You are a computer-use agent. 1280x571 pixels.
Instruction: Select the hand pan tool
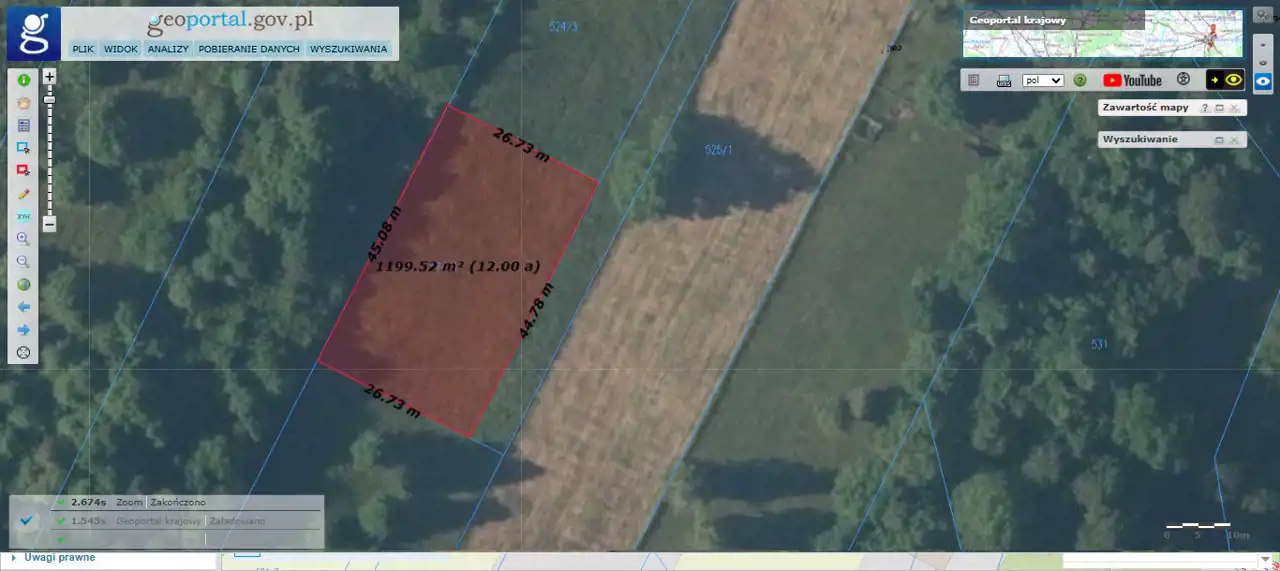23,102
